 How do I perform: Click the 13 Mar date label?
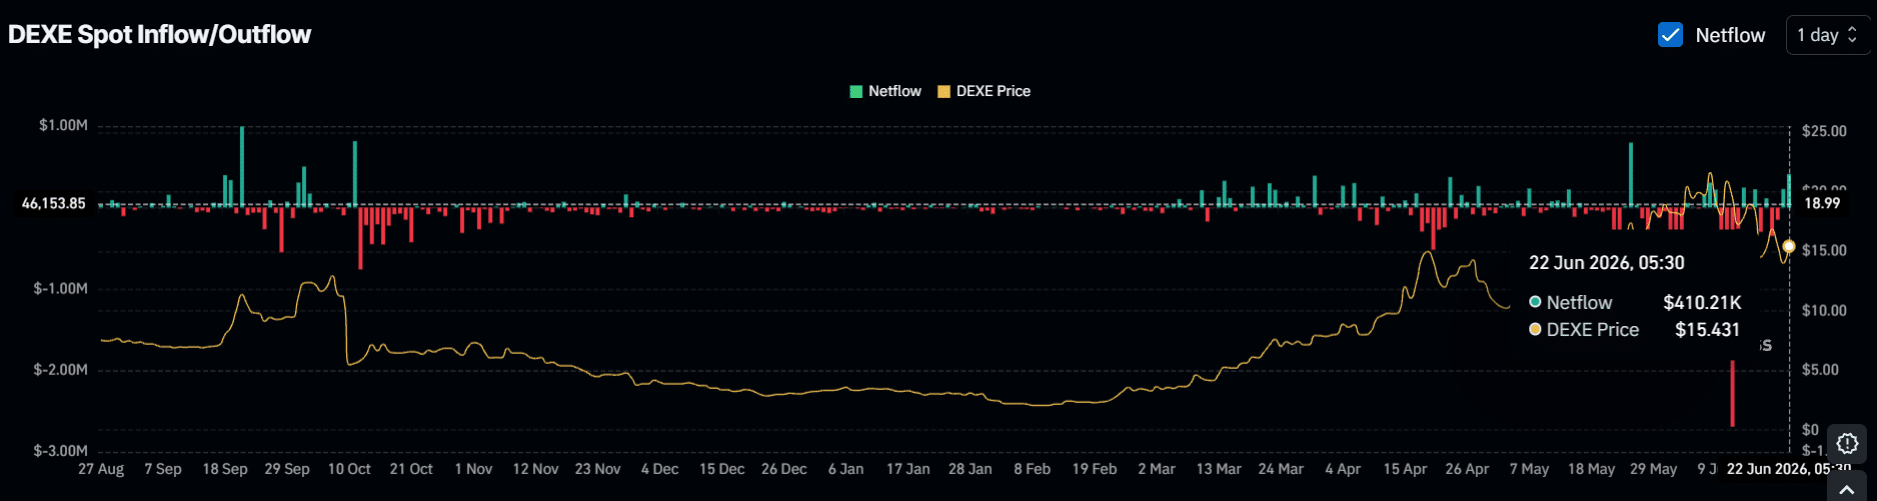[x=1219, y=468]
